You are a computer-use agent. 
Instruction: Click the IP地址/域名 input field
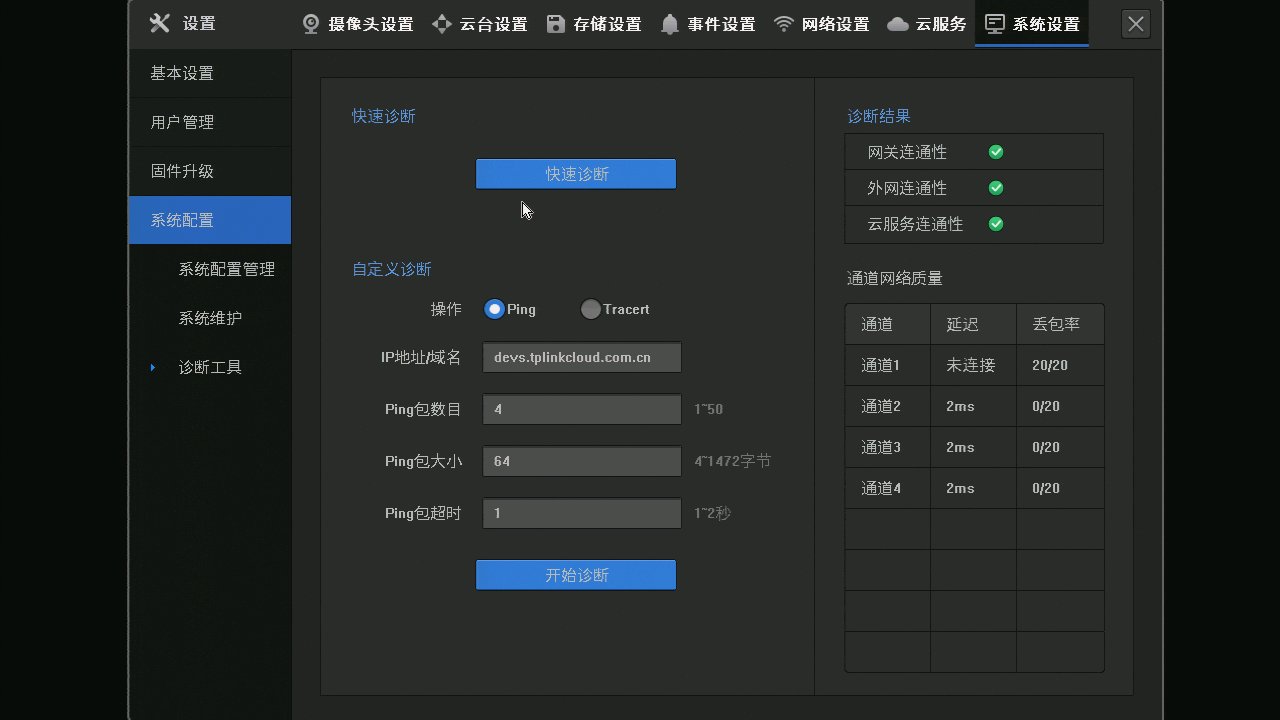(582, 357)
